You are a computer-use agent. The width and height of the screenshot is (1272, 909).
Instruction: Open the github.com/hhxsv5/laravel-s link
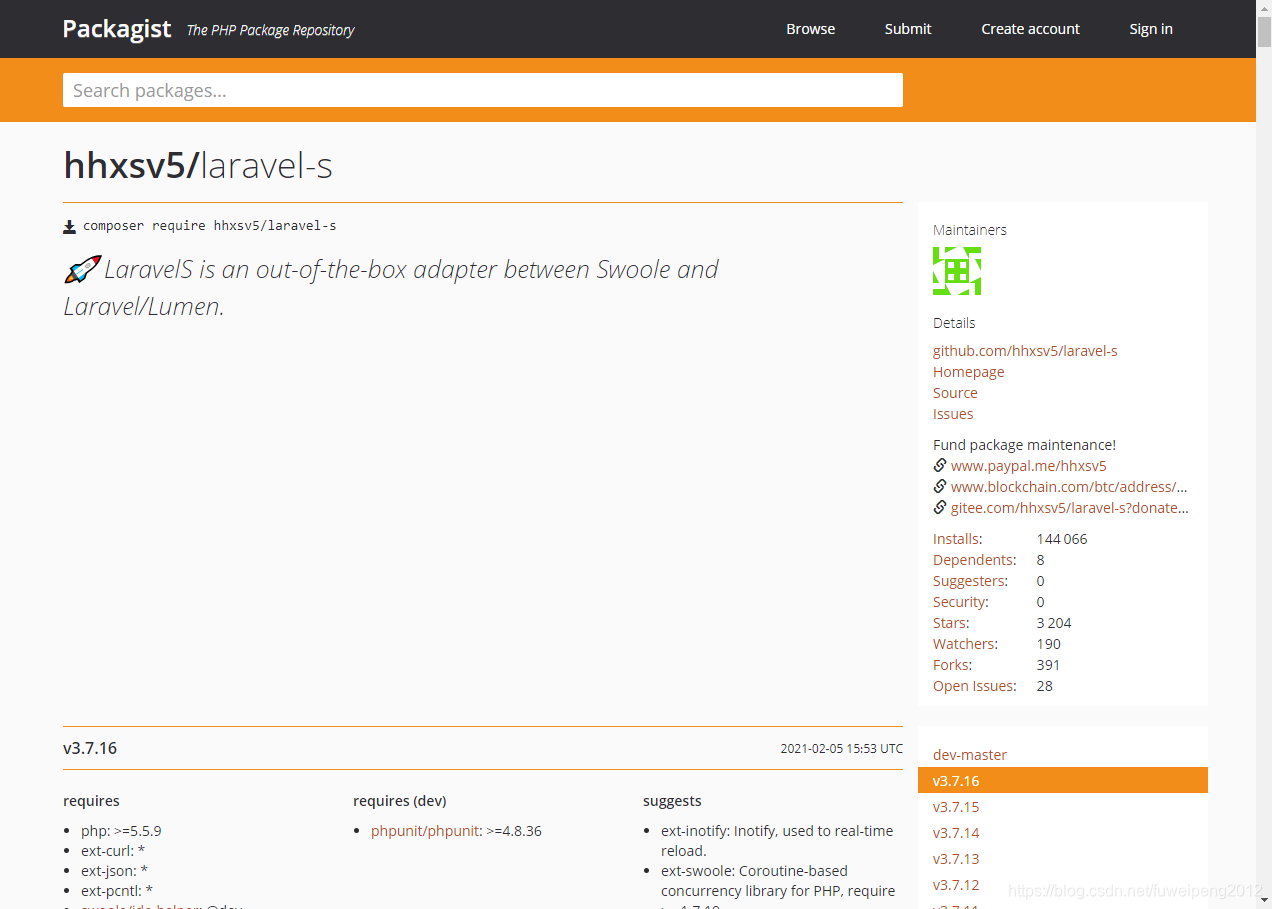(1025, 351)
